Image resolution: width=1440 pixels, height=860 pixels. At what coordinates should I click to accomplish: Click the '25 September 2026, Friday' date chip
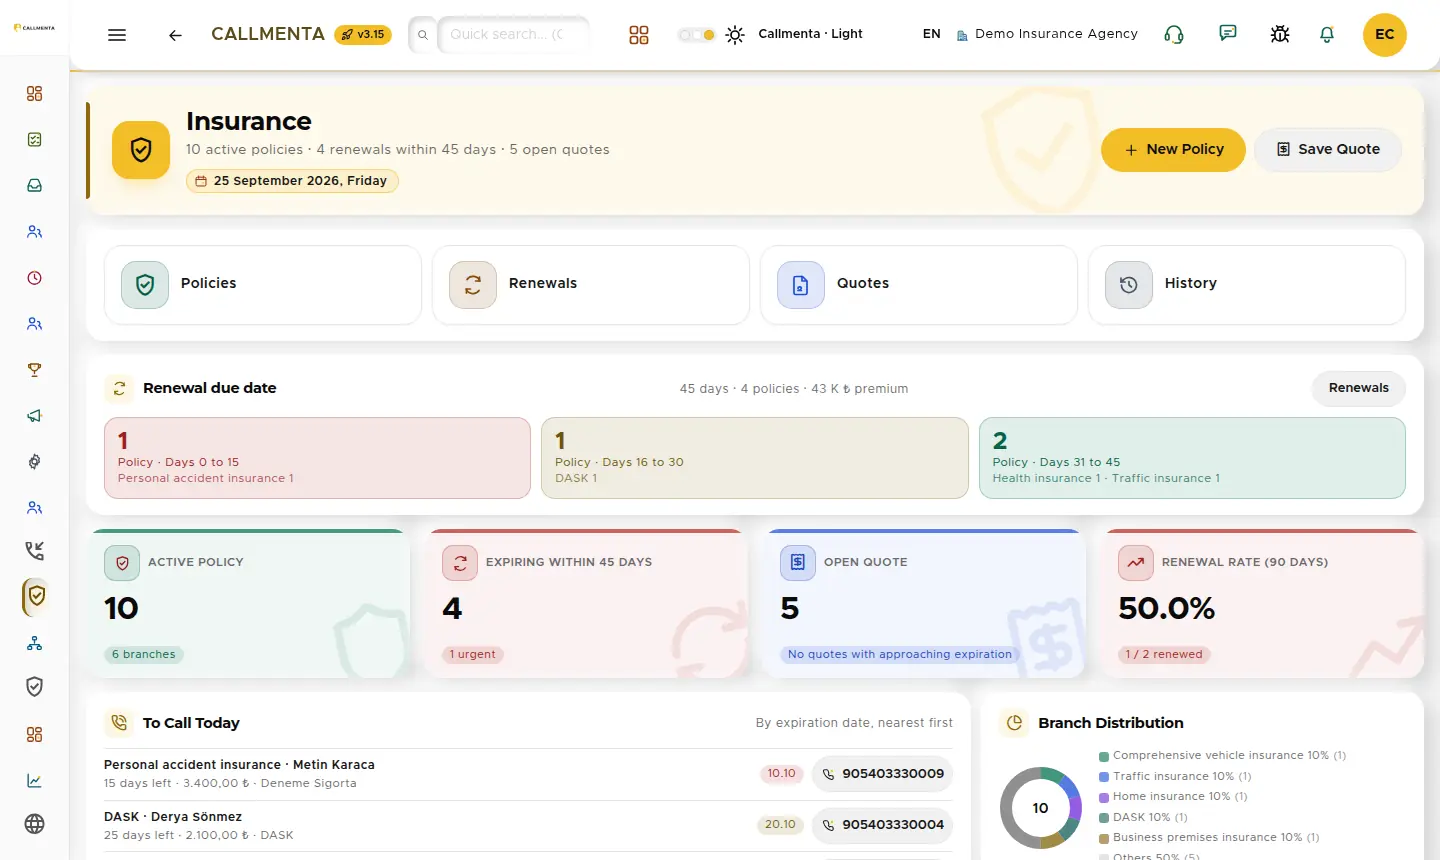292,182
